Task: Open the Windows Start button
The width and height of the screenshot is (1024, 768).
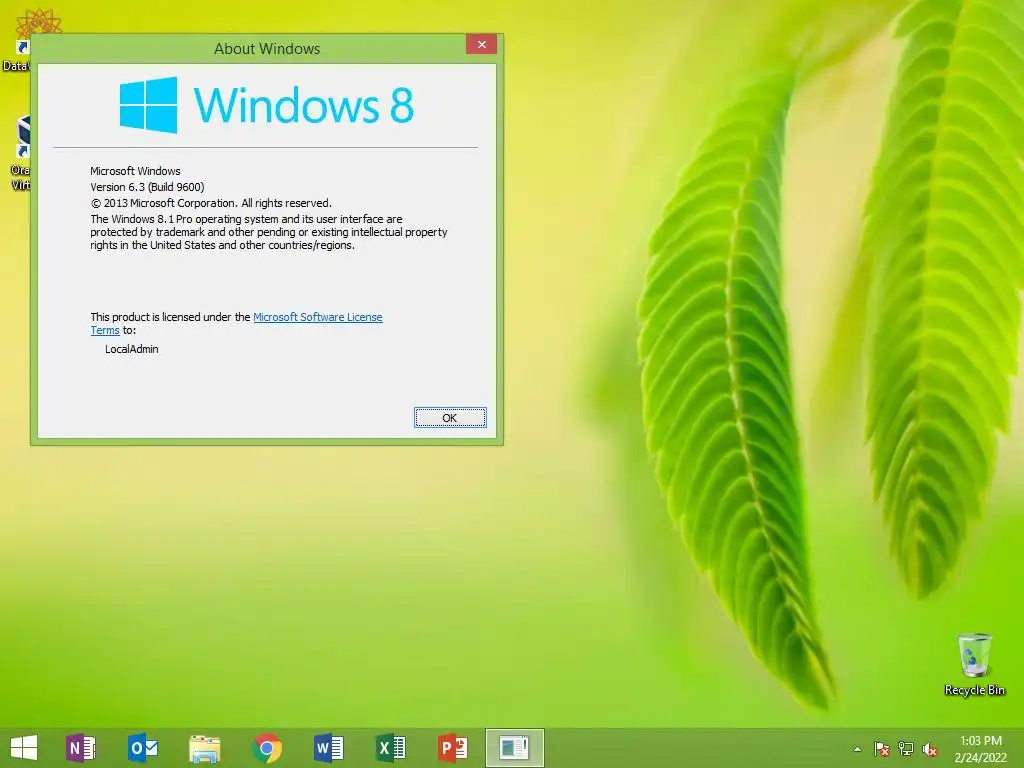Action: coord(24,748)
